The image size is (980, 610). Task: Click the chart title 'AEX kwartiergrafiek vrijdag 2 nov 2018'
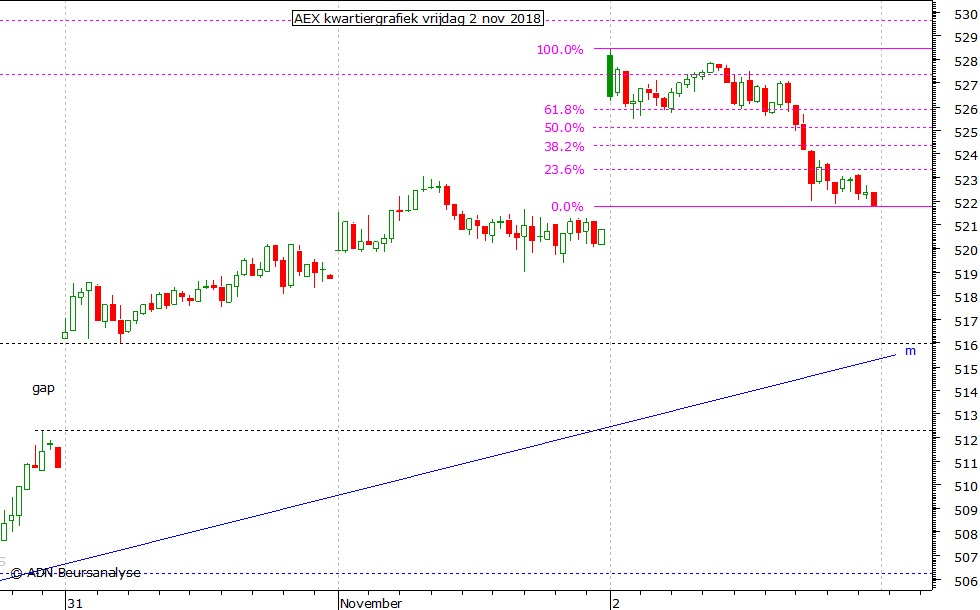click(418, 18)
